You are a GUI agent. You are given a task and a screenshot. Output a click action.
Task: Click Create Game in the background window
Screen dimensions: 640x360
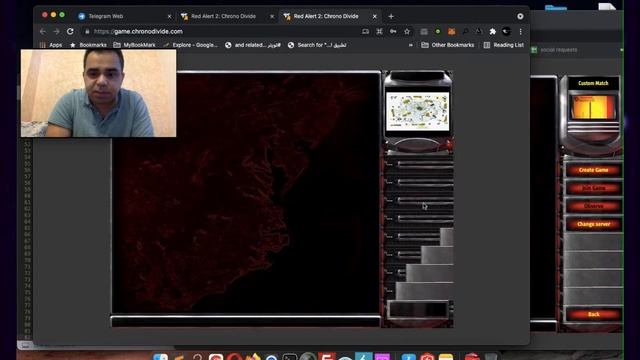click(593, 170)
